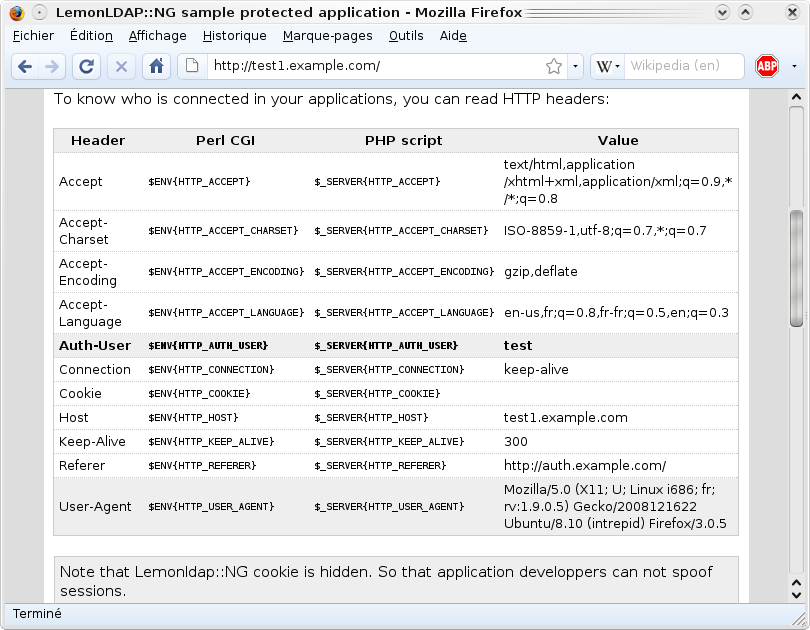The height and width of the screenshot is (630, 810).
Task: Click the Lemonldap::NG cookie note
Action: coord(396,581)
